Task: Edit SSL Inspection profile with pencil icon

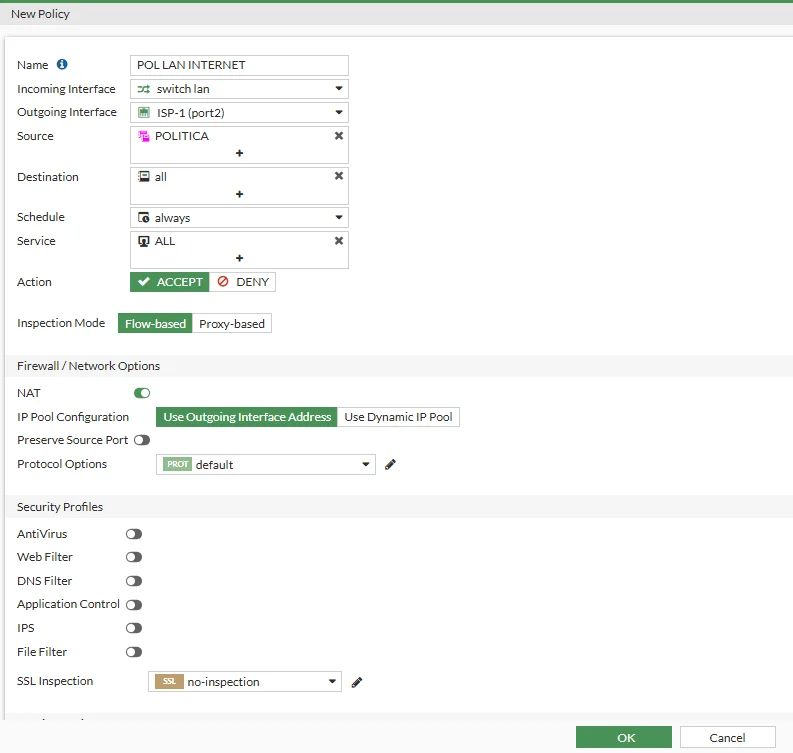Action: pyautogui.click(x=357, y=682)
